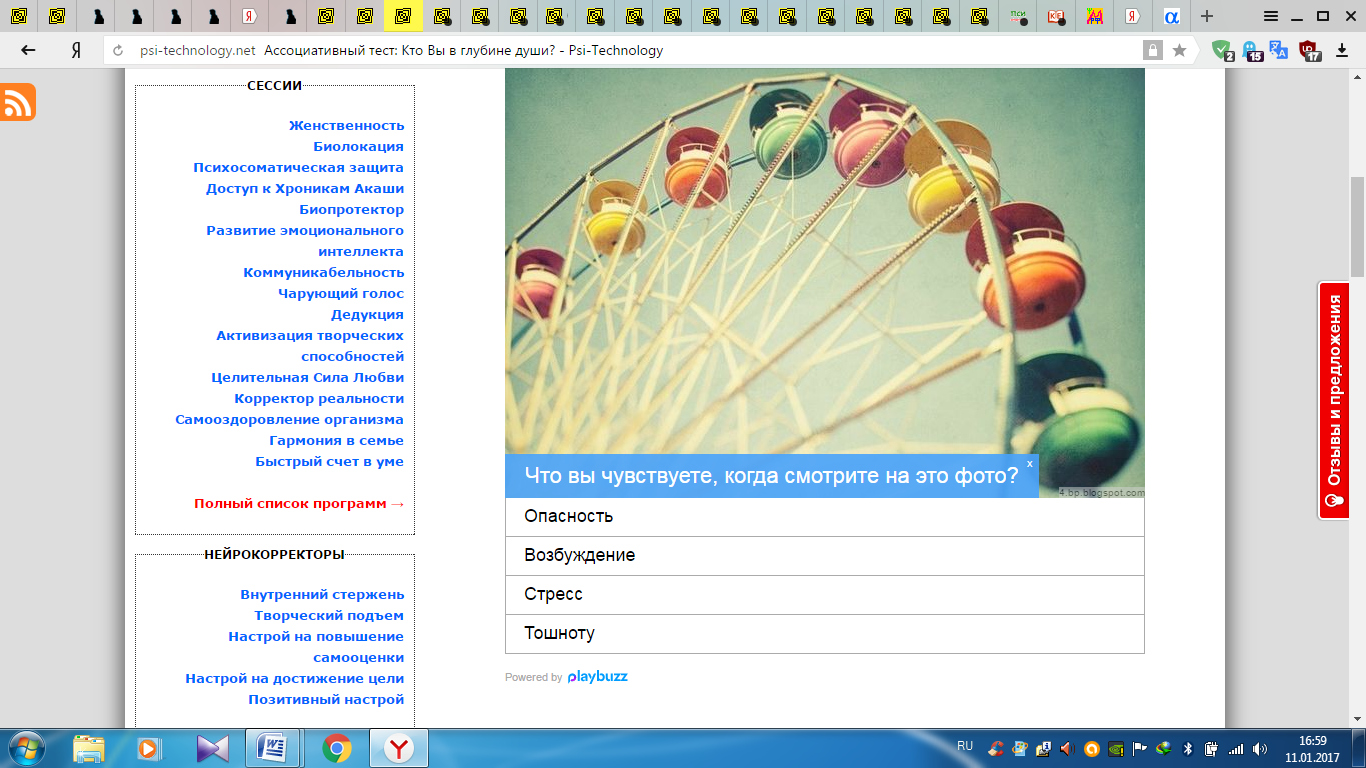Reload the page with the refresh icon
This screenshot has height=768, width=1366.
119,51
